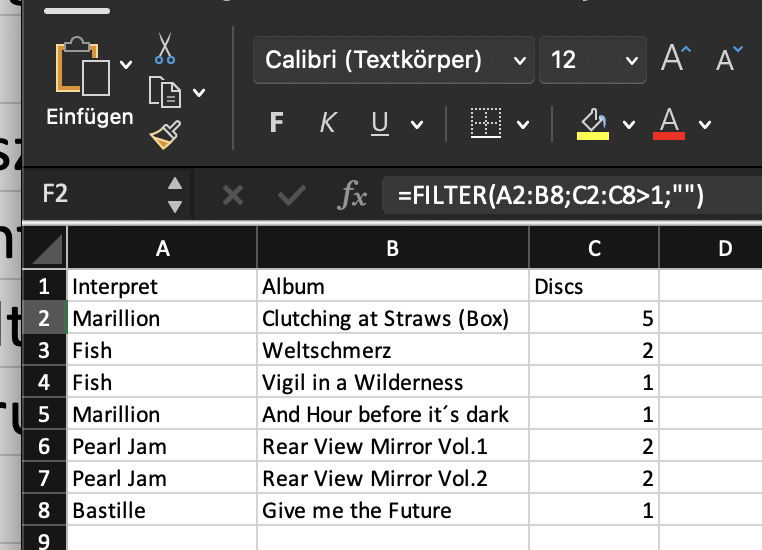
Task: Click the Copy icon
Action: coord(163,92)
